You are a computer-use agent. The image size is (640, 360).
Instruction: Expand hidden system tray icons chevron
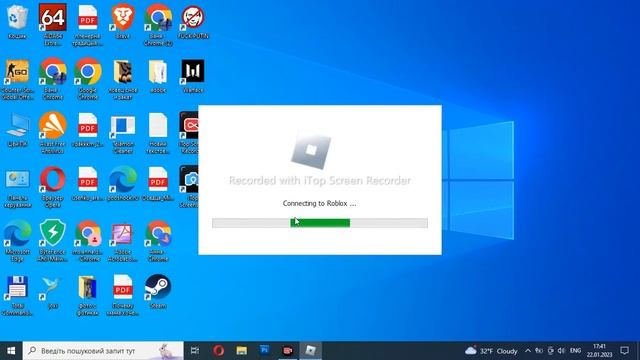tap(528, 351)
